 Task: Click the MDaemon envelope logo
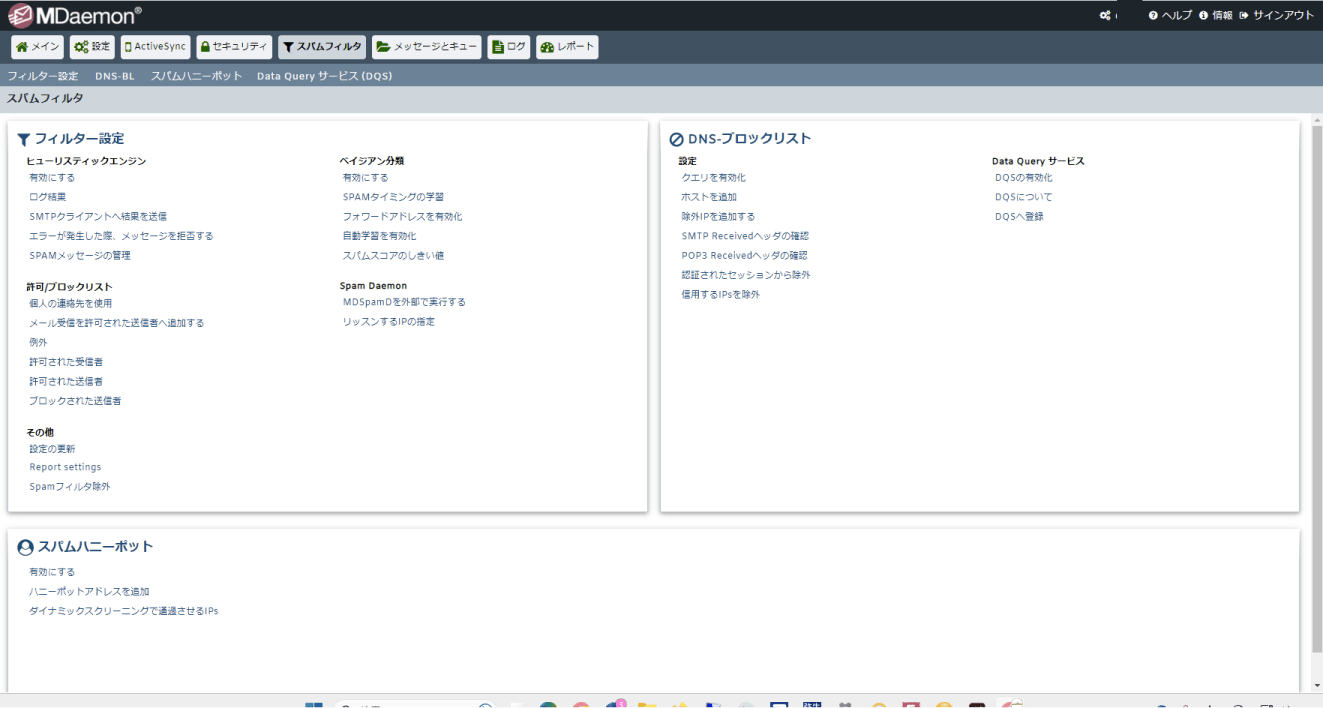click(x=18, y=14)
